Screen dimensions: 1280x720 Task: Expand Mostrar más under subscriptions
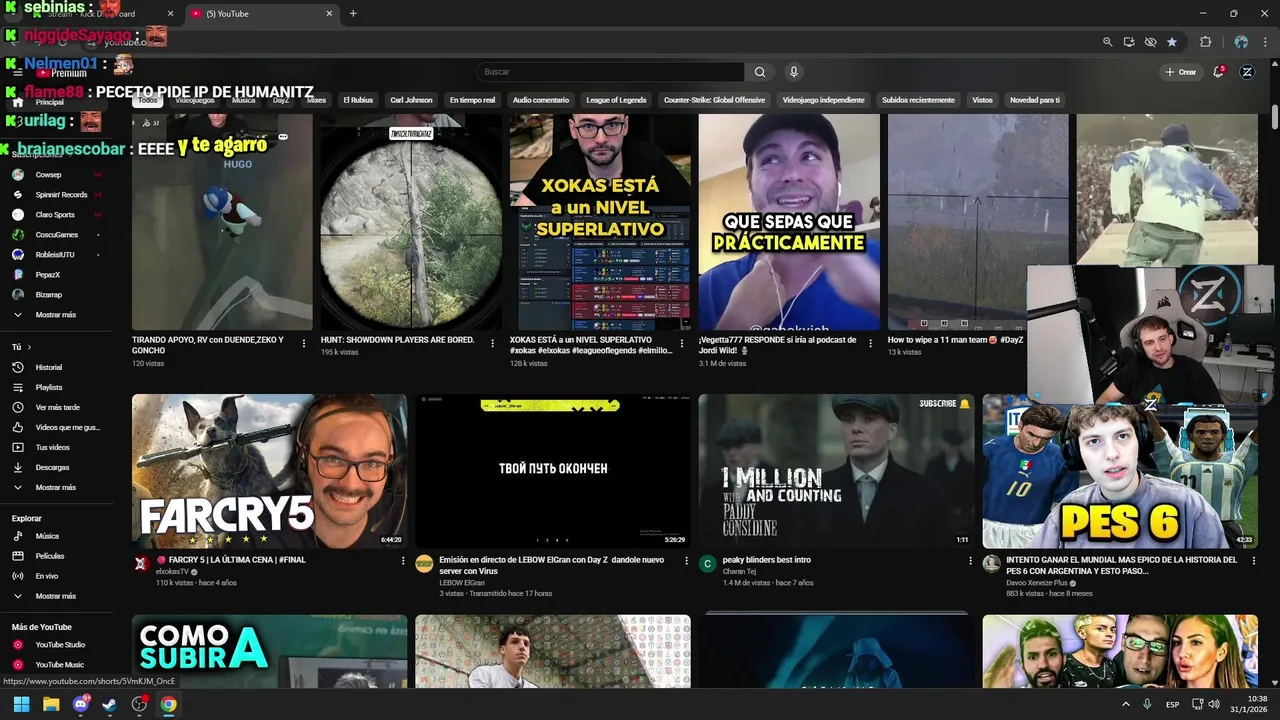[x=57, y=315]
